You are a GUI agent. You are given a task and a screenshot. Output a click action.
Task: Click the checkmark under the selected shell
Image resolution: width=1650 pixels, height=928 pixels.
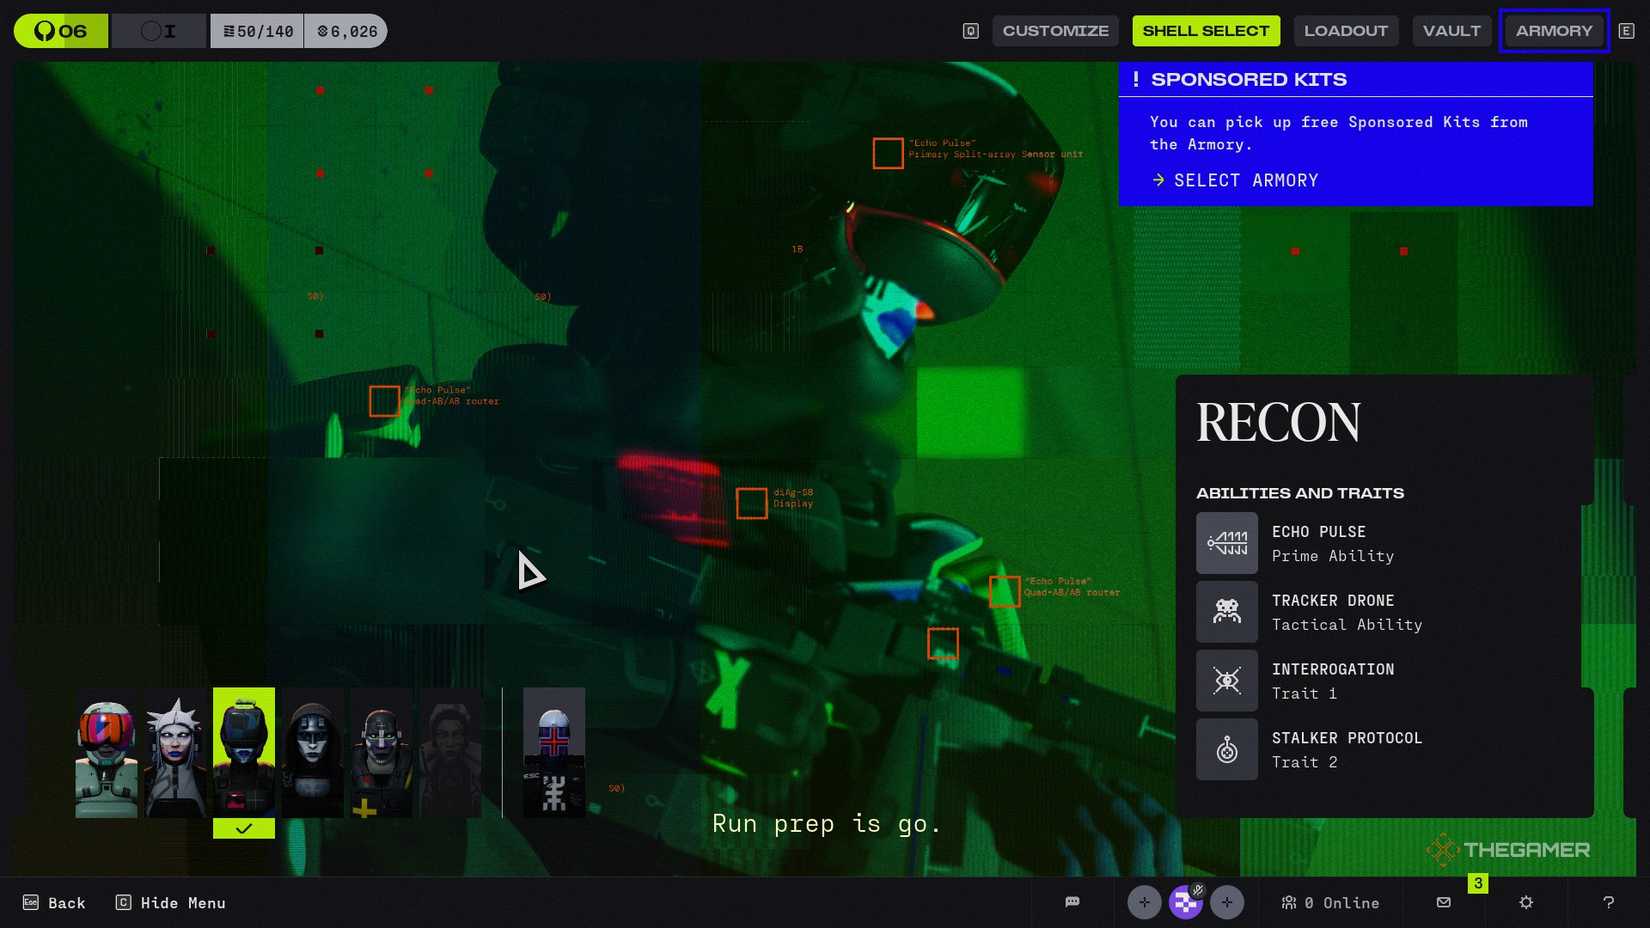click(x=243, y=827)
